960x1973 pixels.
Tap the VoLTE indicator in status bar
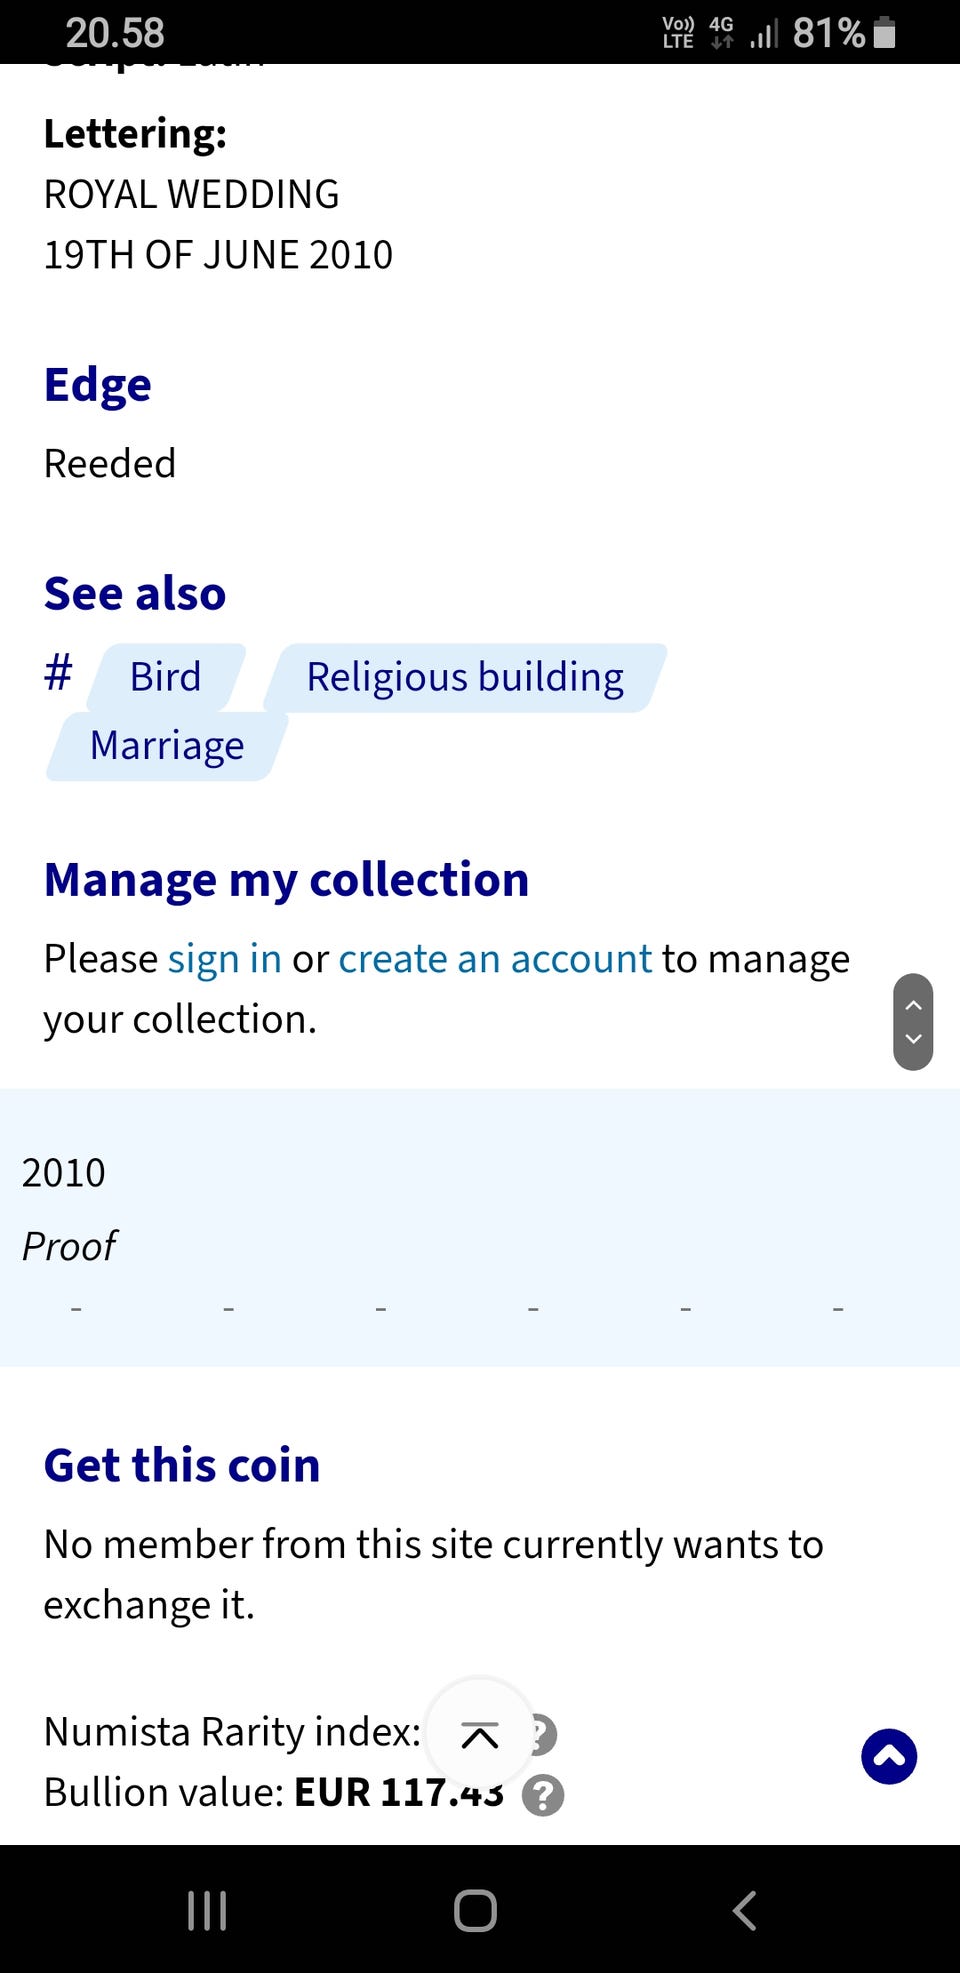(678, 33)
